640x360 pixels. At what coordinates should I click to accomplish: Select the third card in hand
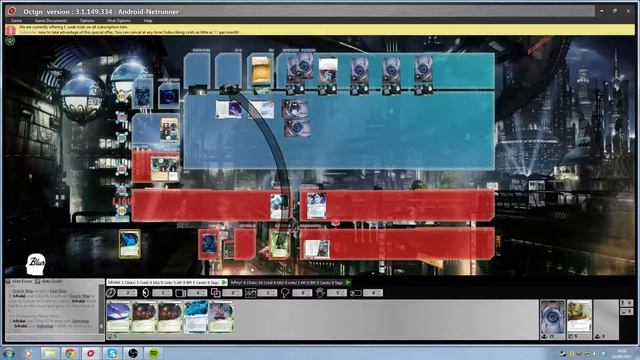click(x=170, y=317)
